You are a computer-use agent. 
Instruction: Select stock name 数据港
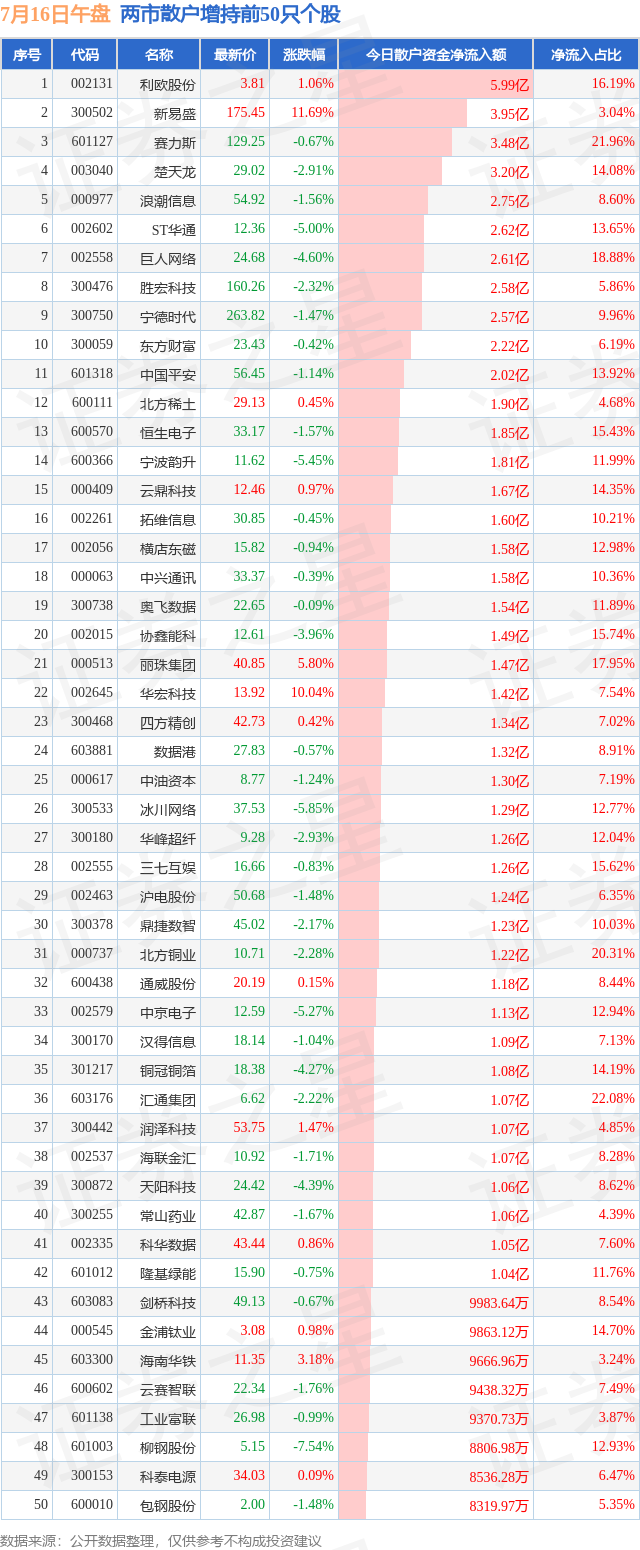(175, 752)
